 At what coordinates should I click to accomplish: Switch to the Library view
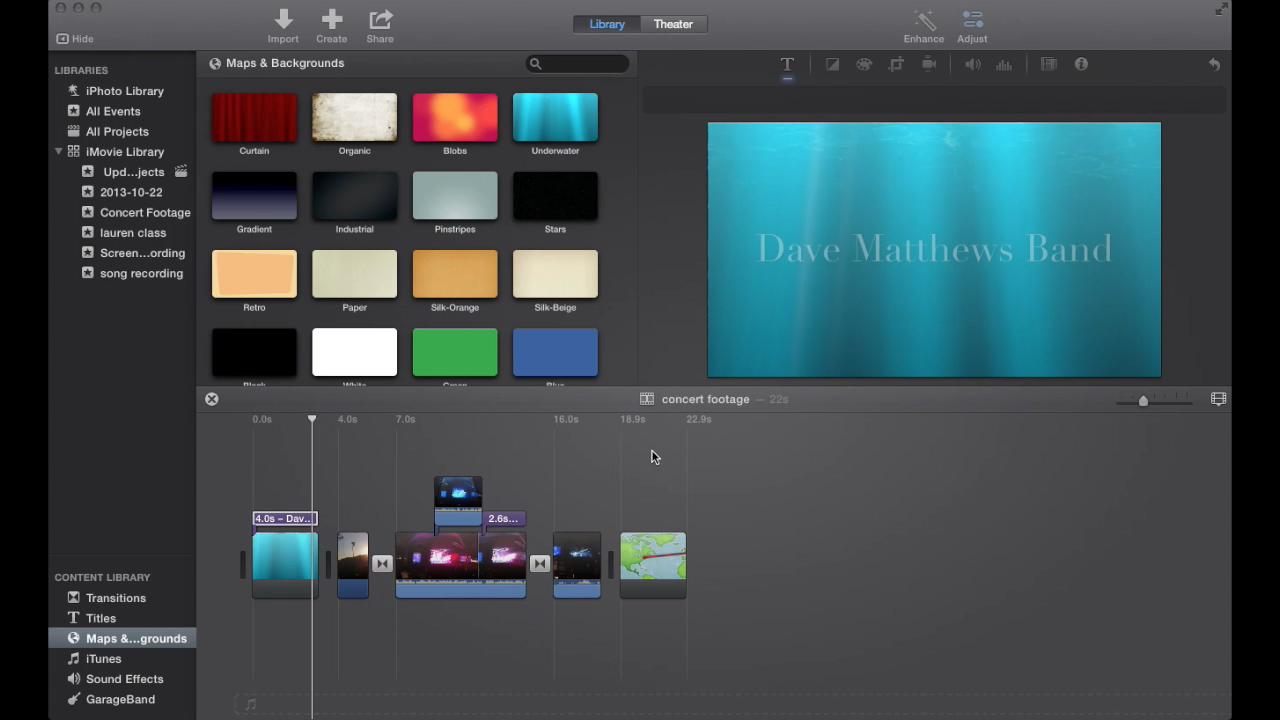coord(607,24)
